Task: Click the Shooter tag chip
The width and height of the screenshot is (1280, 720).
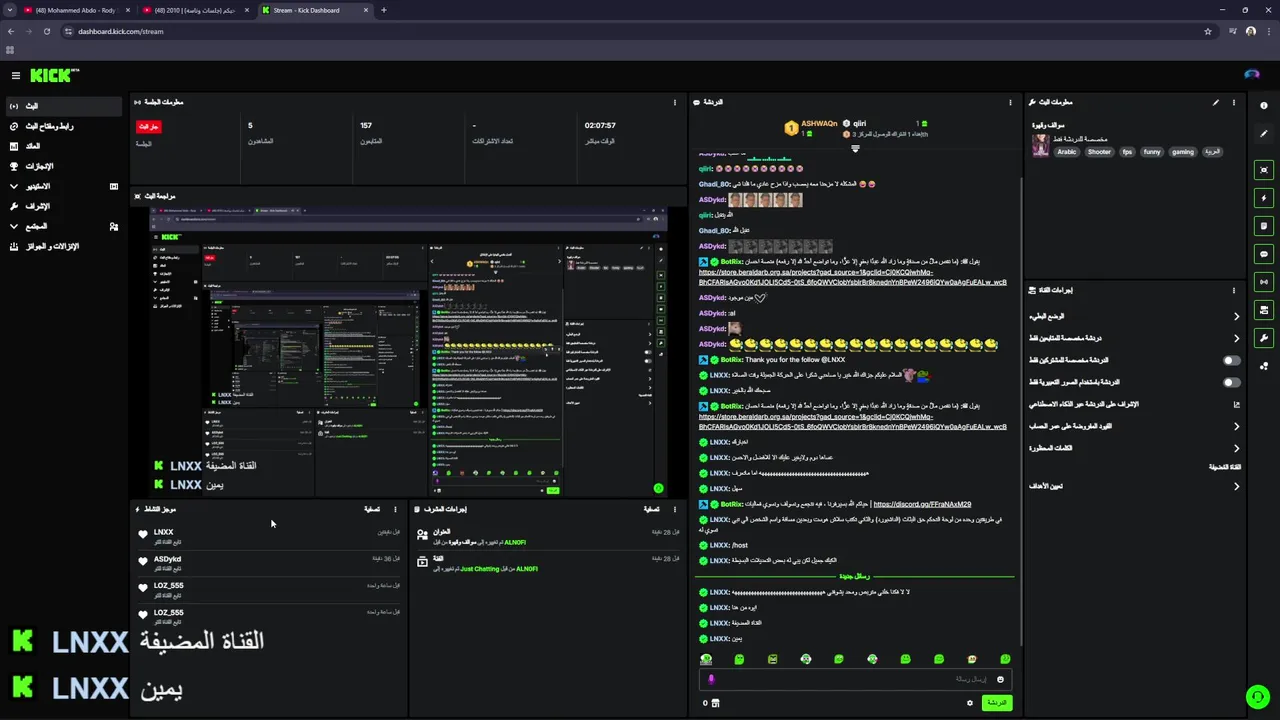Action: [x=1099, y=152]
